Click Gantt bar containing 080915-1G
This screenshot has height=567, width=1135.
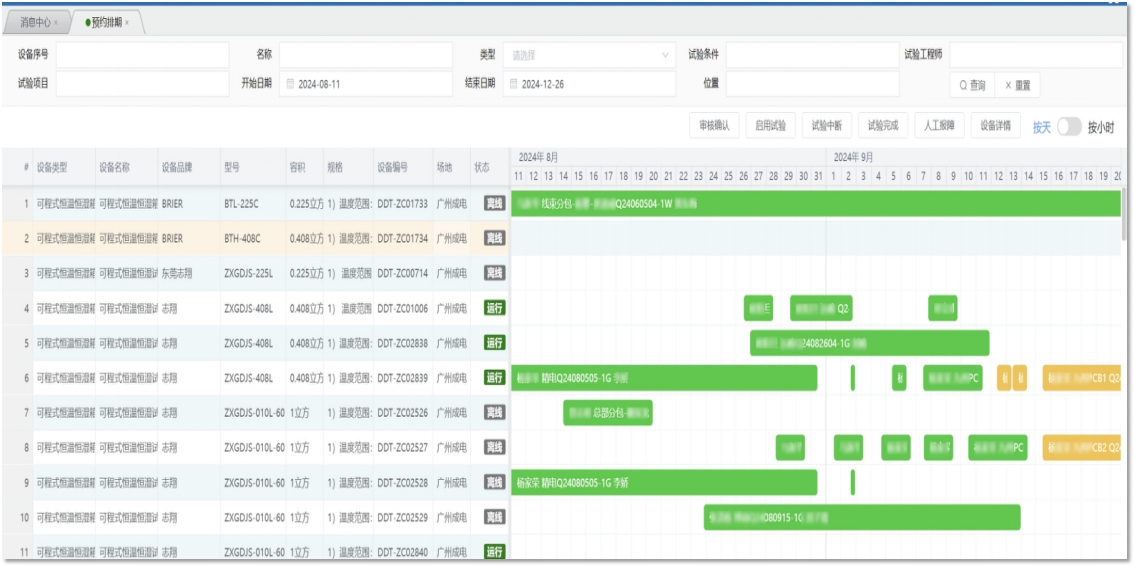[862, 517]
